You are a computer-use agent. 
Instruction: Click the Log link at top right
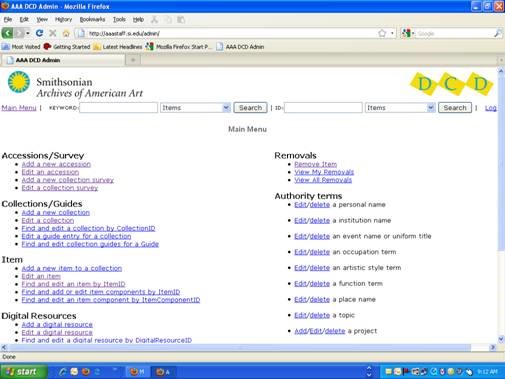[491, 108]
